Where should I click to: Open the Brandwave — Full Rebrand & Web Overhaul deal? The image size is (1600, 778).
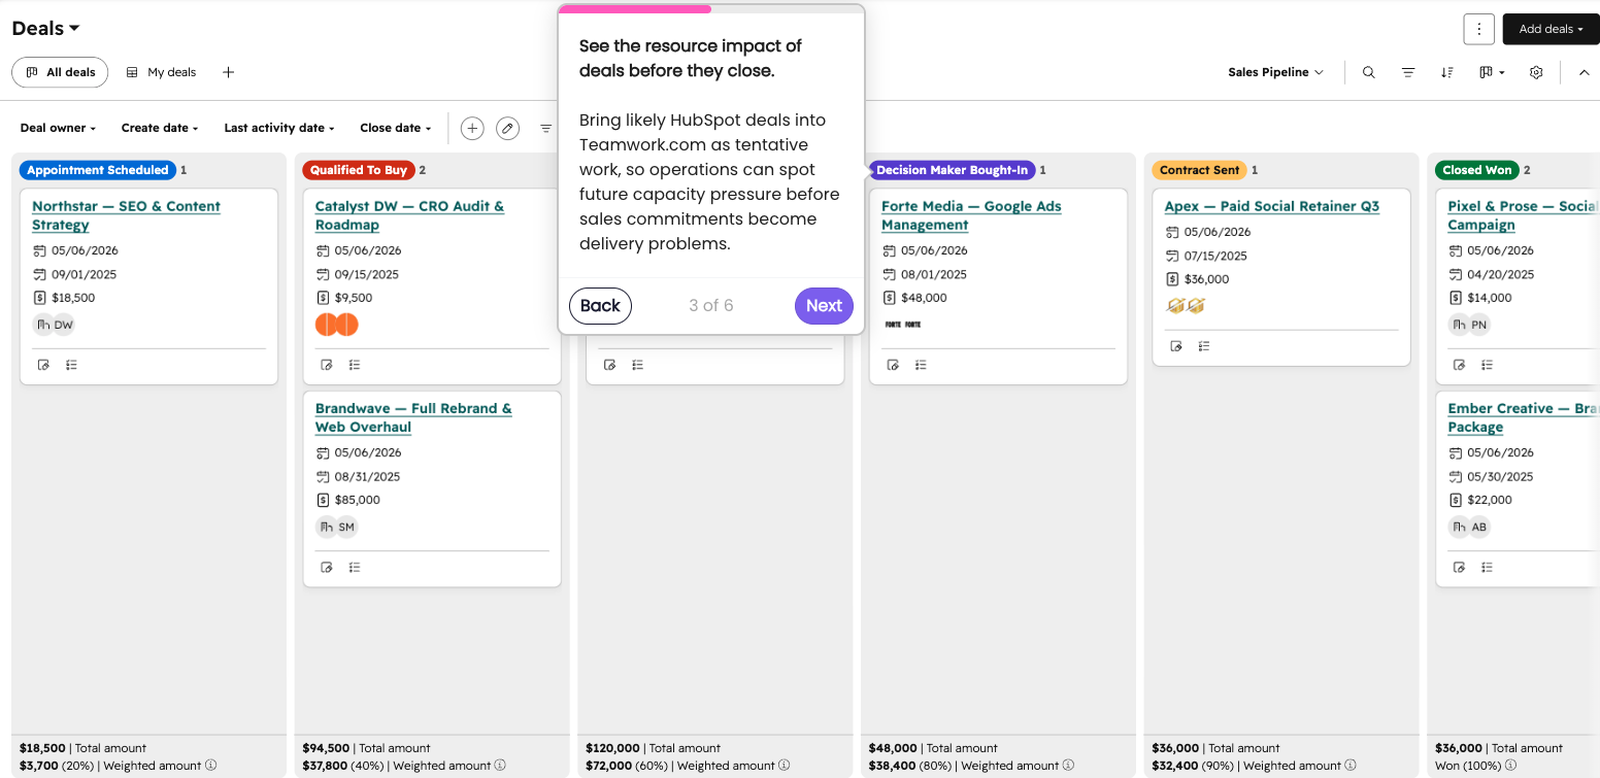413,417
